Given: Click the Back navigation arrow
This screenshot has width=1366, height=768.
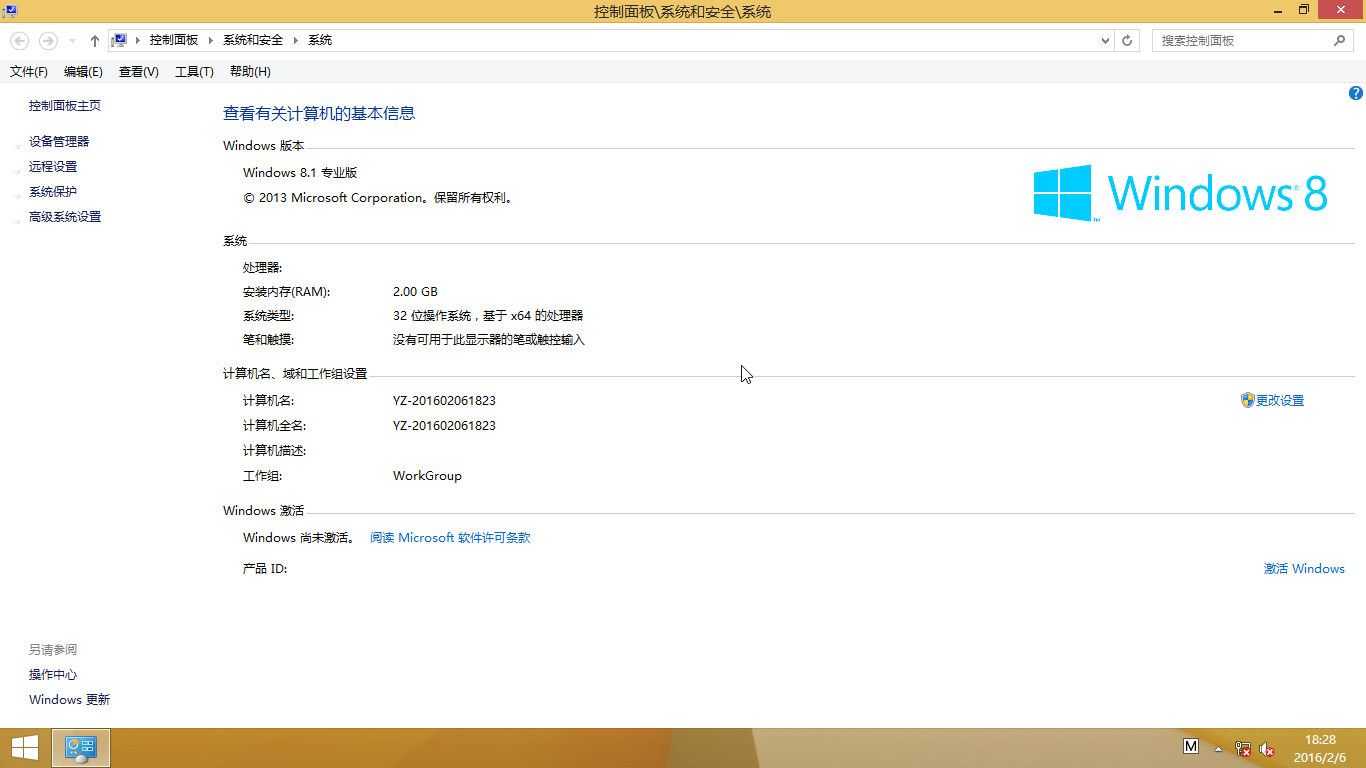Looking at the screenshot, I should point(19,41).
